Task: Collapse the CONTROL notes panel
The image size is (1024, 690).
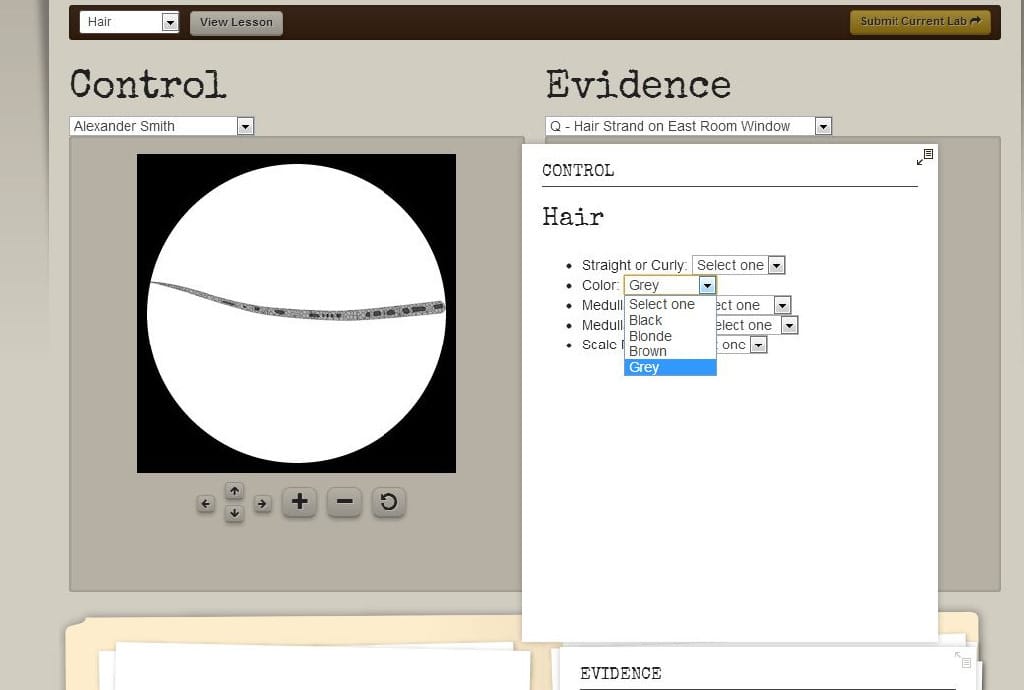Action: [925, 157]
